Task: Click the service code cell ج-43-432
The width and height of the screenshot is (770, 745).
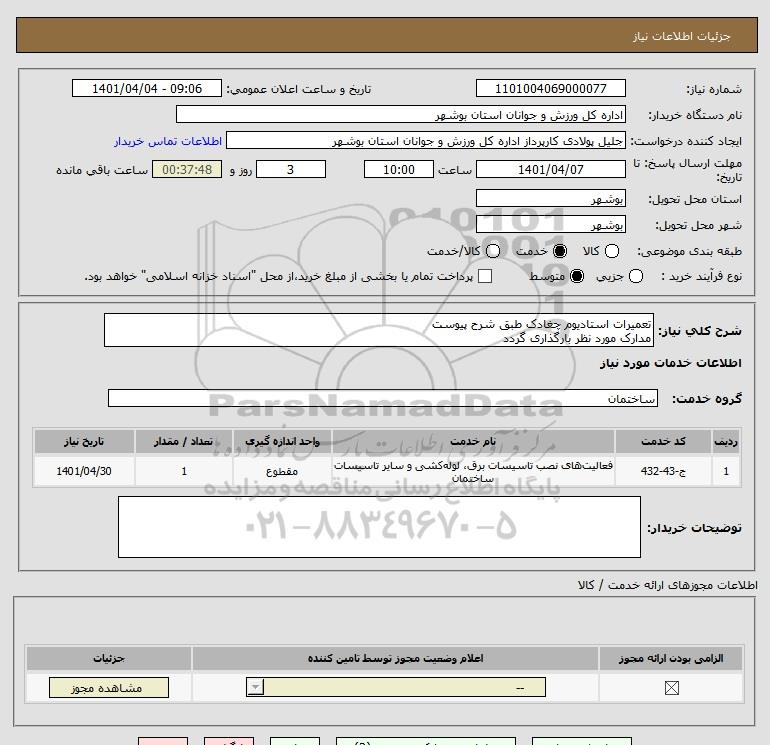Action: click(663, 471)
